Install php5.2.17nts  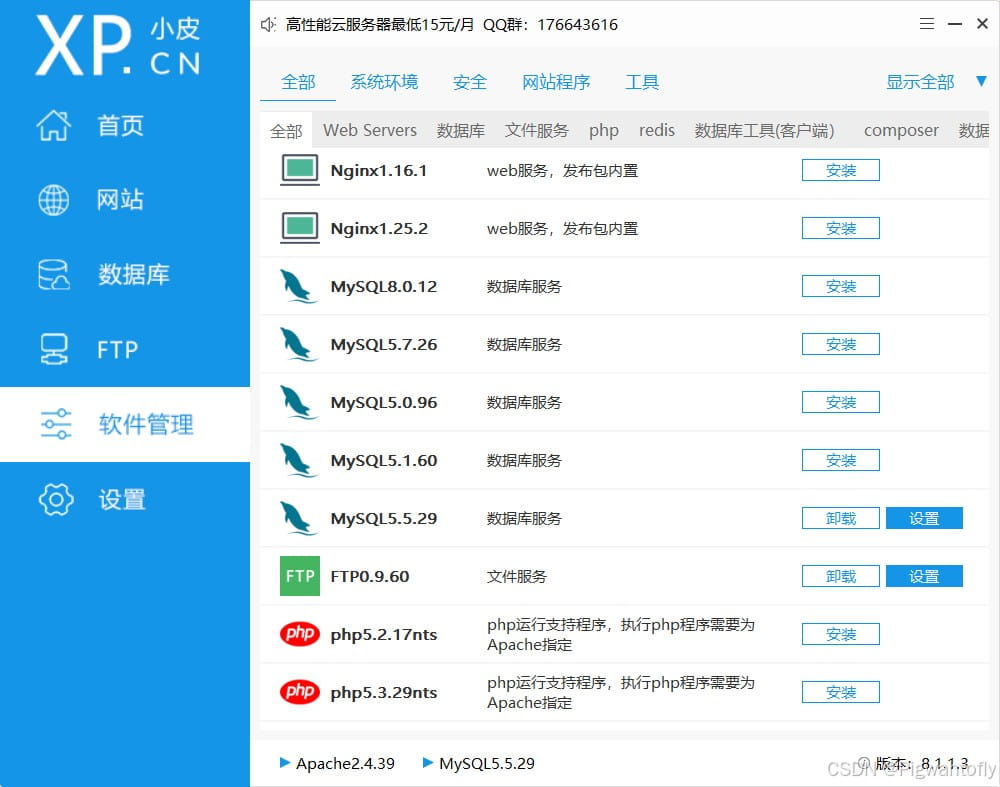(841, 634)
